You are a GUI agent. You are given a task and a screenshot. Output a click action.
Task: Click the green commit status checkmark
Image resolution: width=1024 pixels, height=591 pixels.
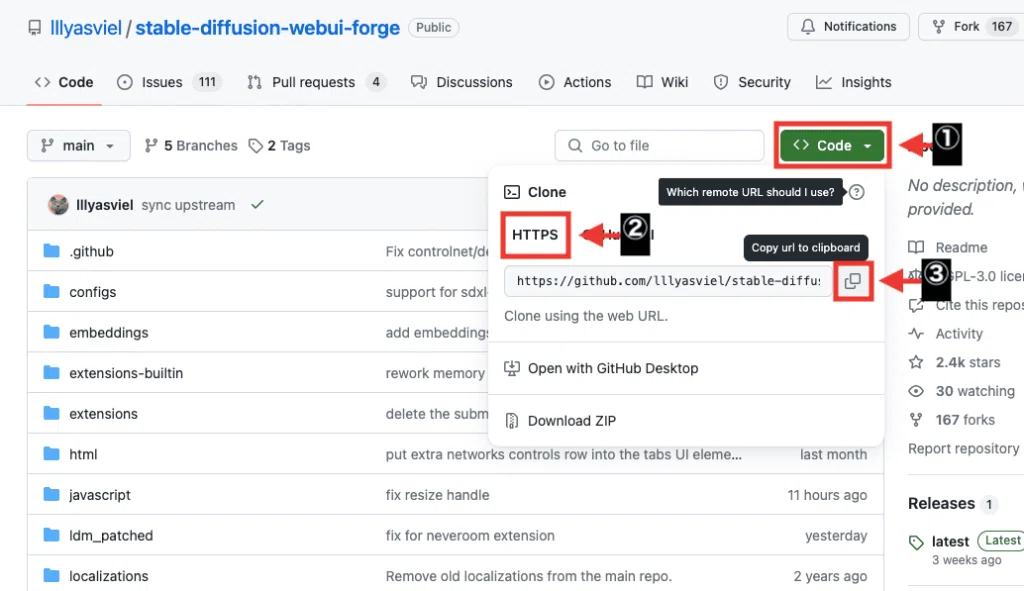[x=257, y=204]
